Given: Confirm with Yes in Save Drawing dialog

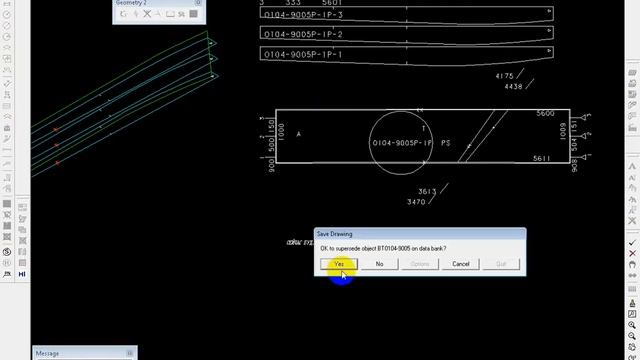Looking at the screenshot, I should point(339,264).
